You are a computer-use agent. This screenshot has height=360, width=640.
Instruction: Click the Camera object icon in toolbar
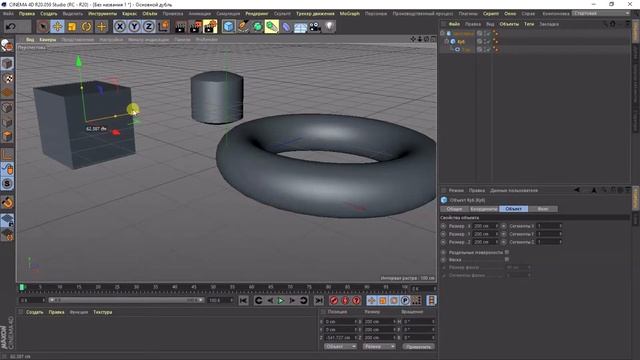[x=315, y=27]
